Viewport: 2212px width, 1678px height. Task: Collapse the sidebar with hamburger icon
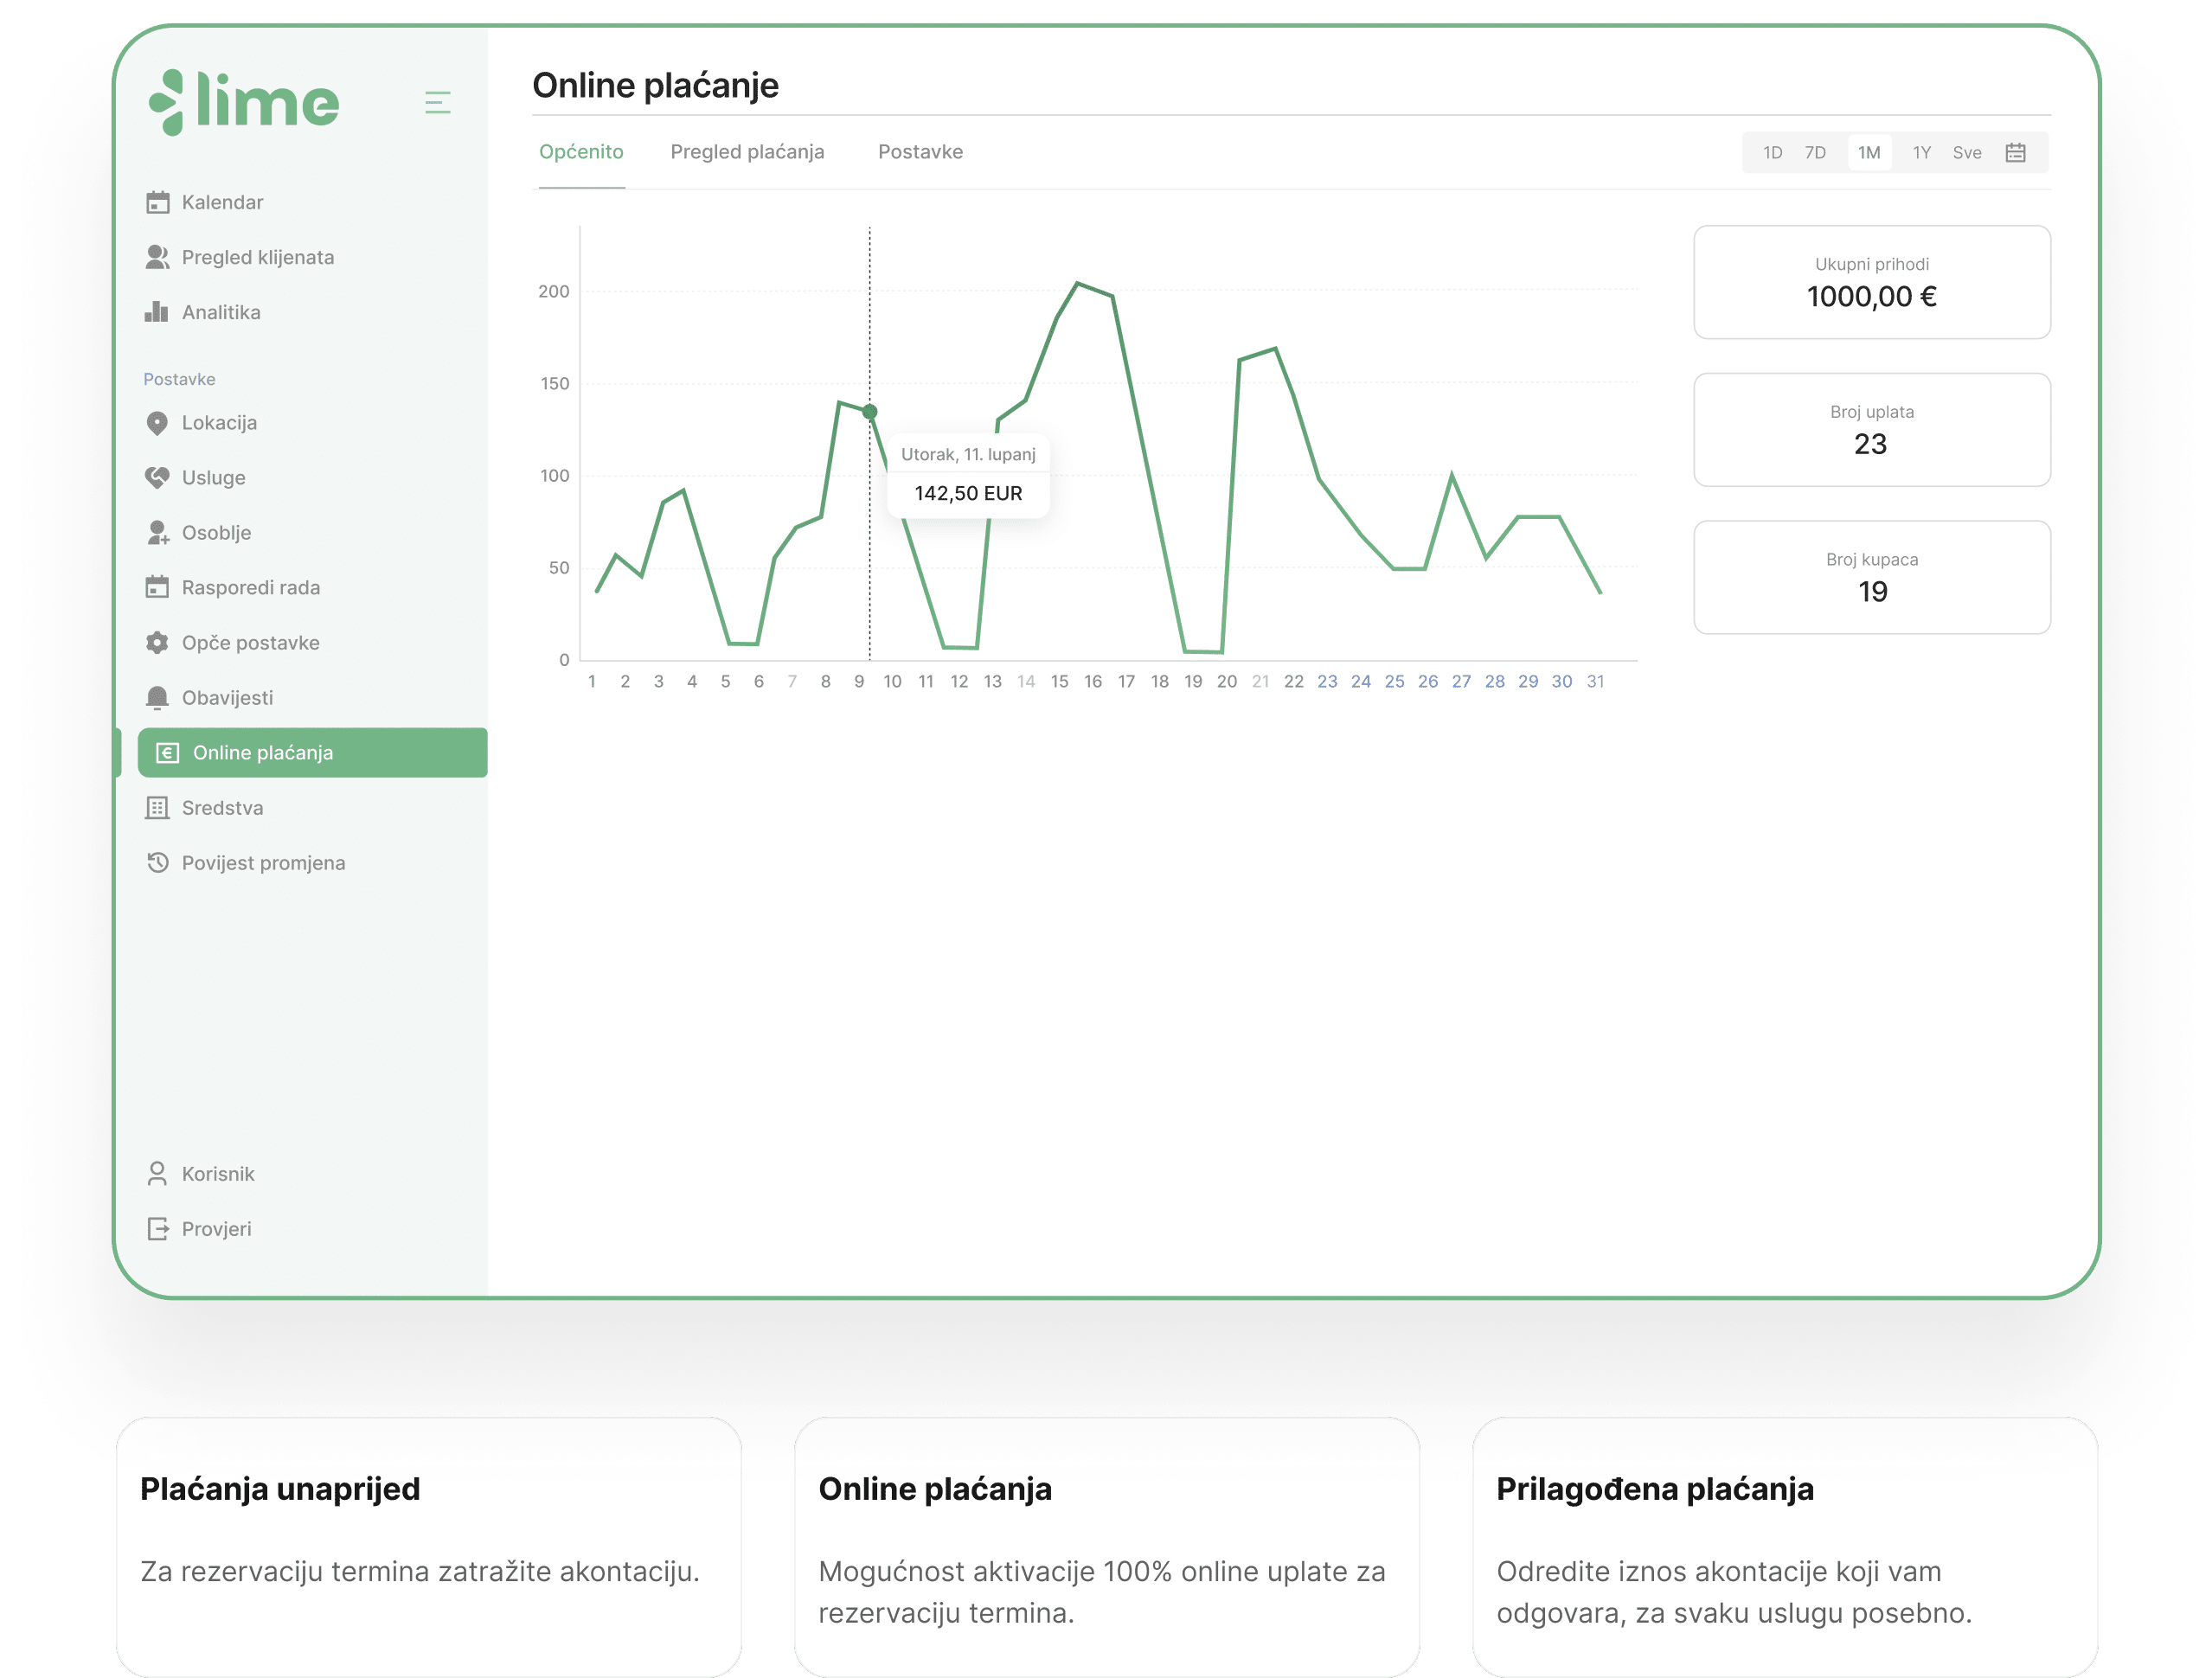point(438,102)
